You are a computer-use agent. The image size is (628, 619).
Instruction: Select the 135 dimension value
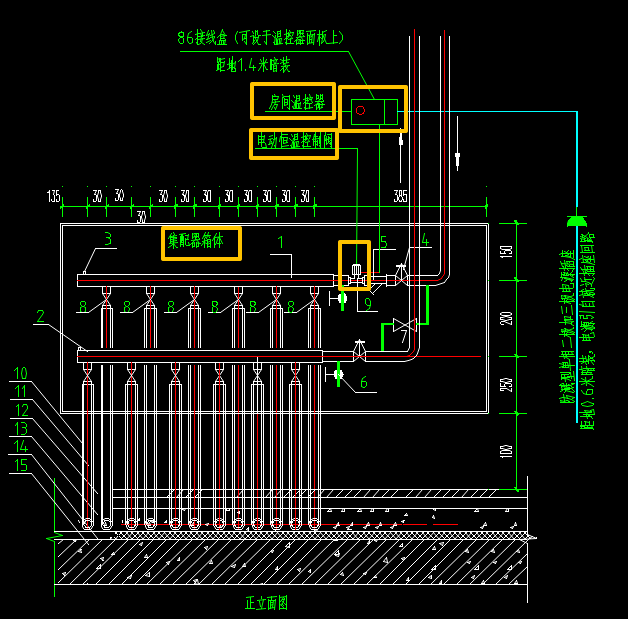click(x=53, y=196)
